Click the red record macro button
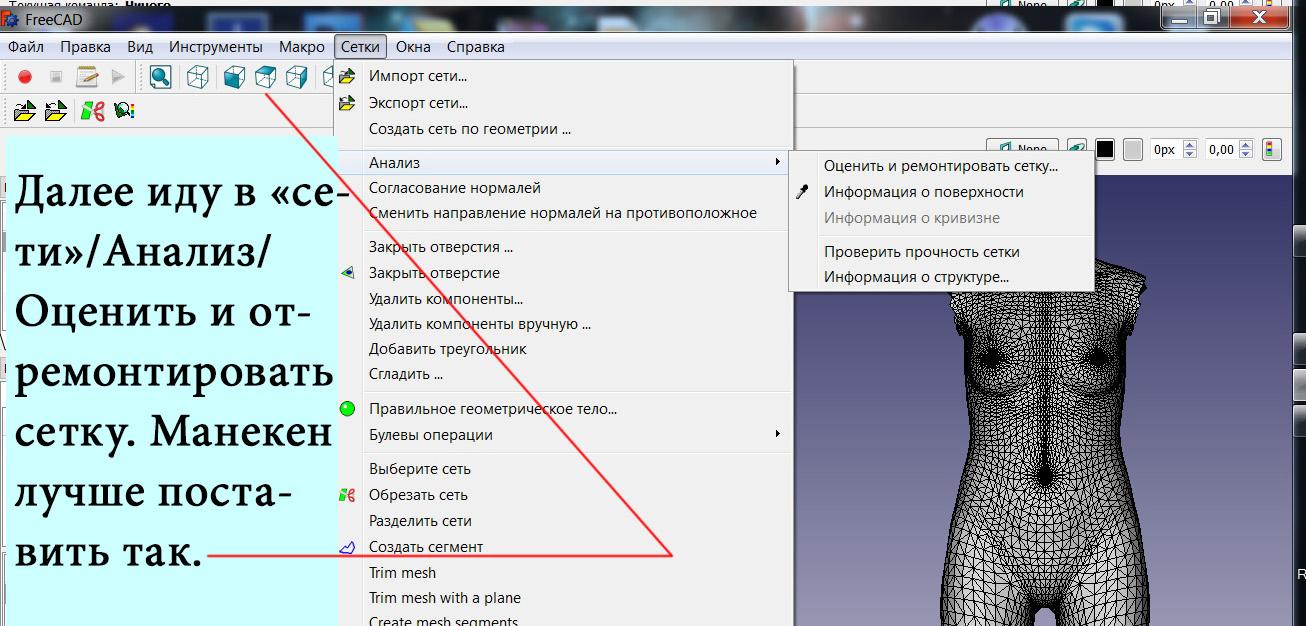 click(x=26, y=77)
